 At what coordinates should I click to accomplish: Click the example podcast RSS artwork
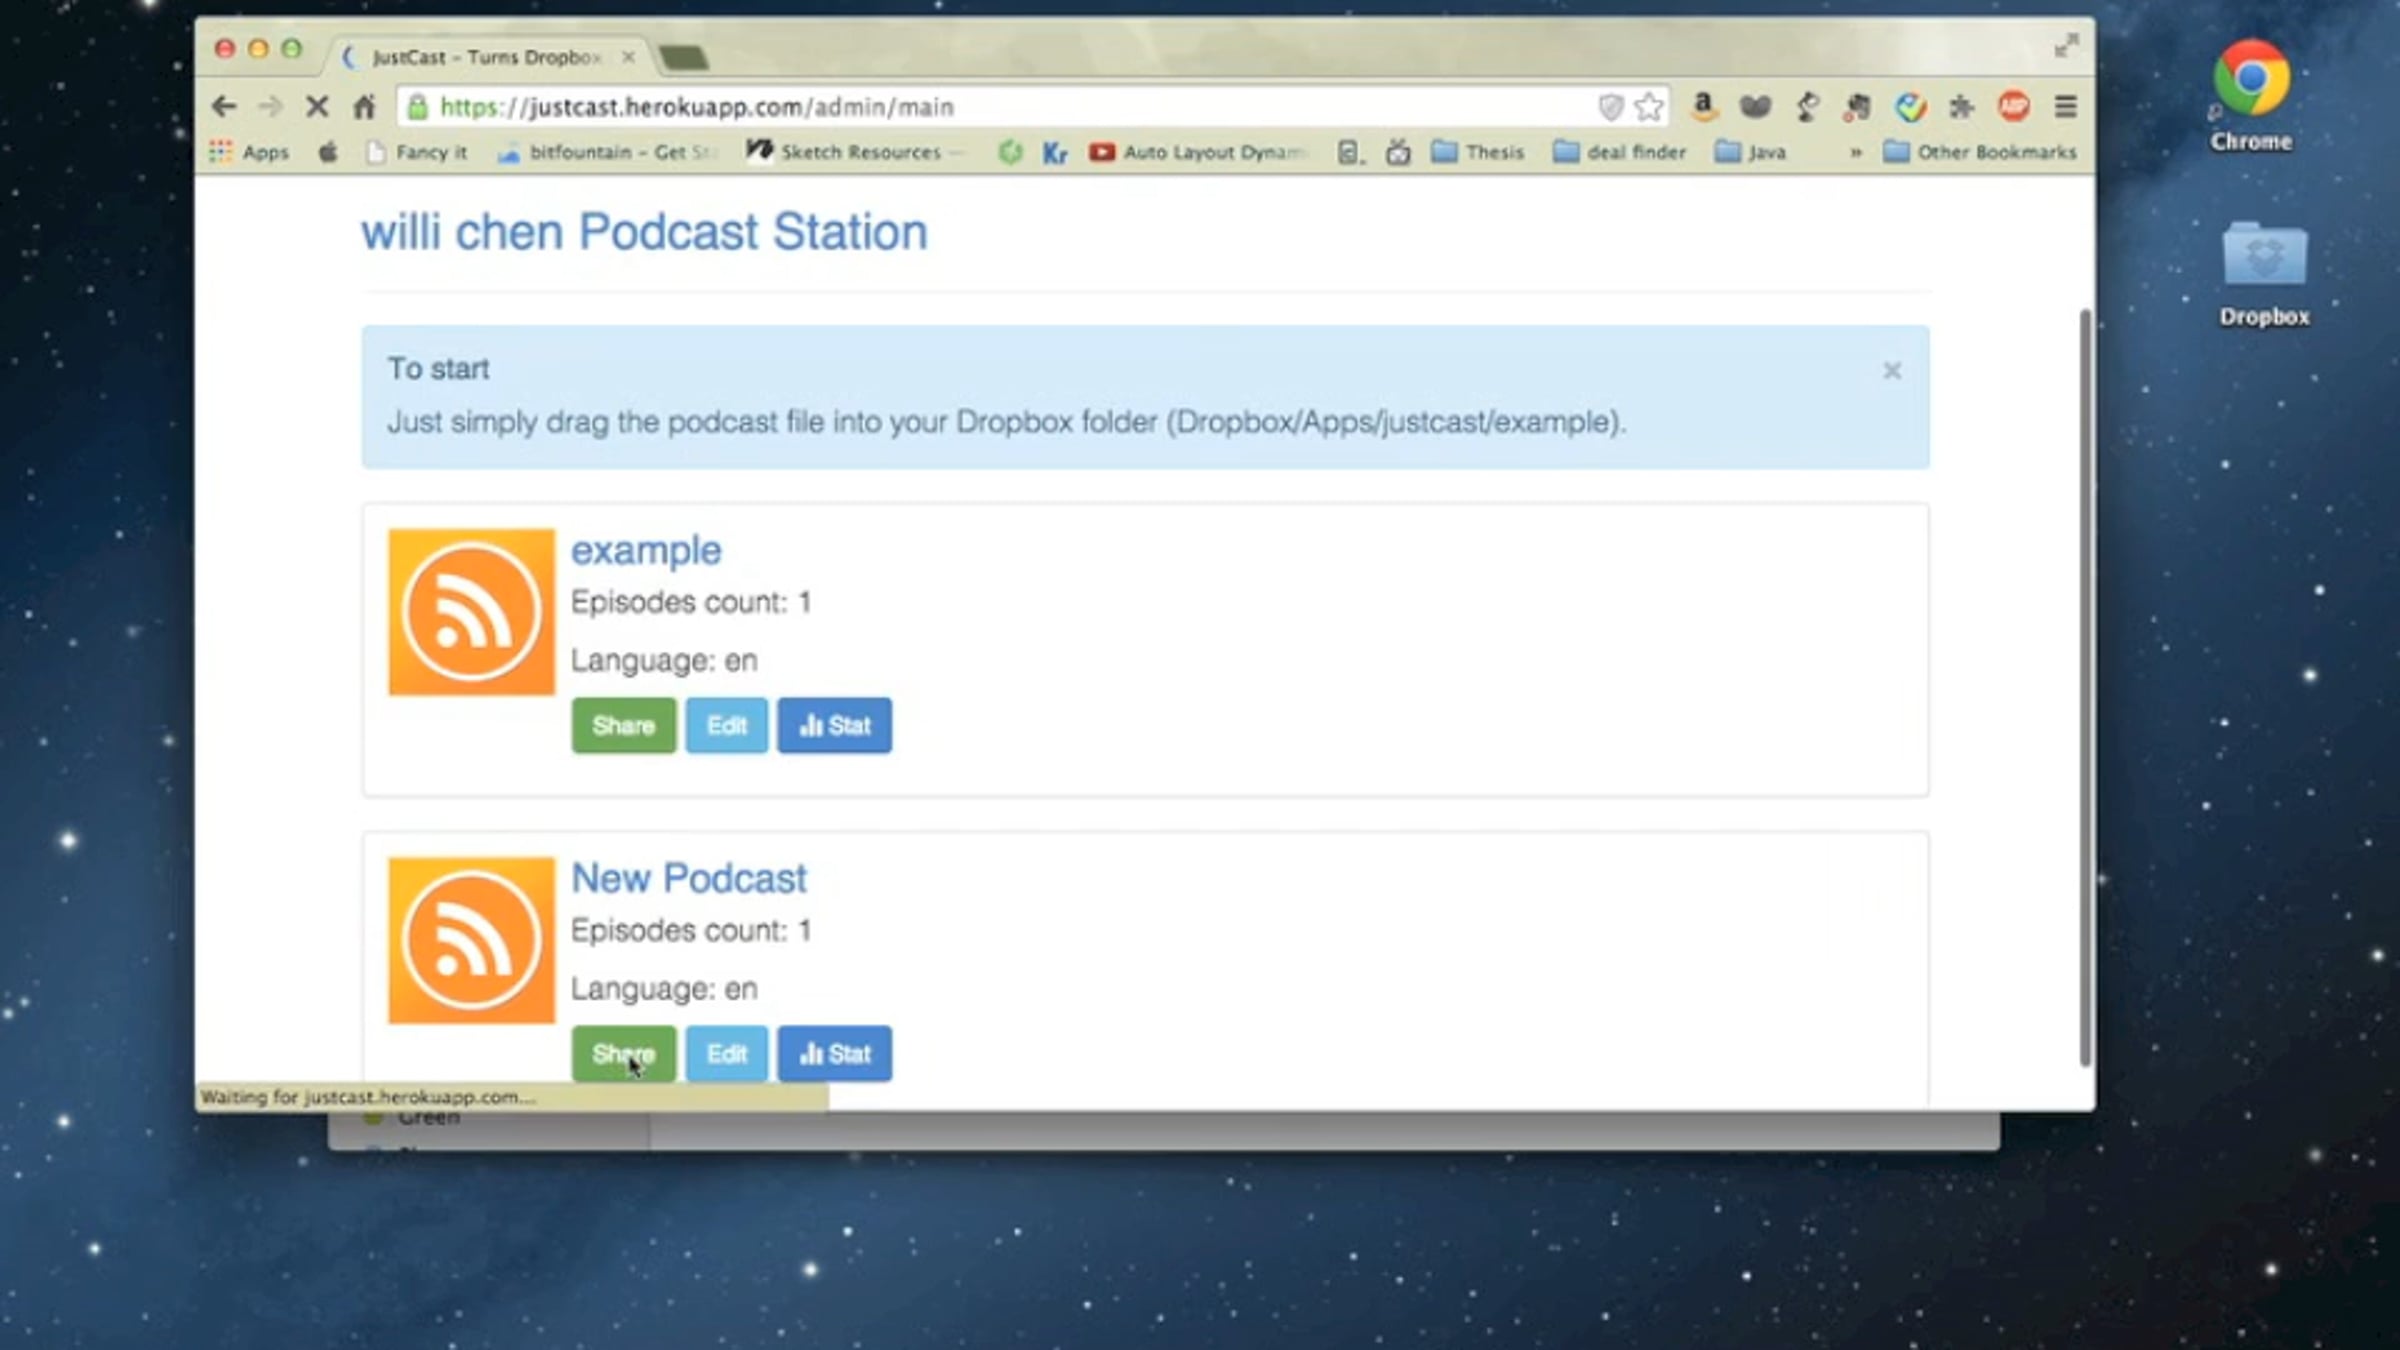472,612
